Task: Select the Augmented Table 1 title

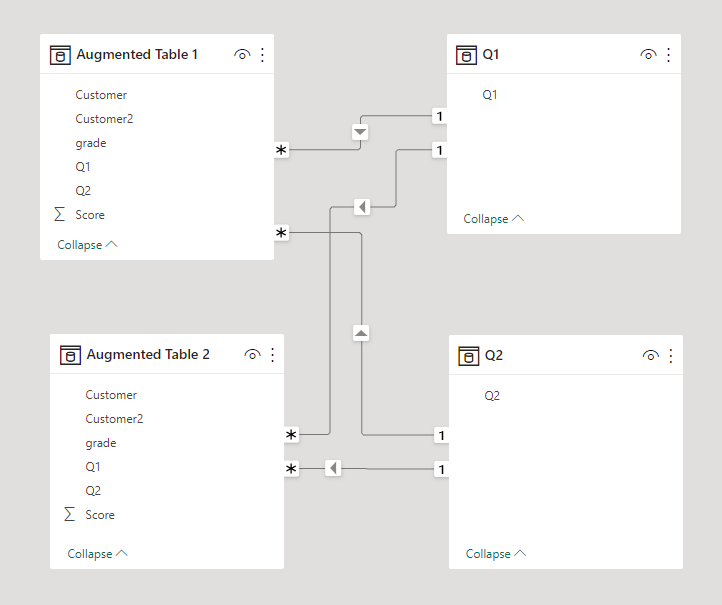Action: [137, 54]
